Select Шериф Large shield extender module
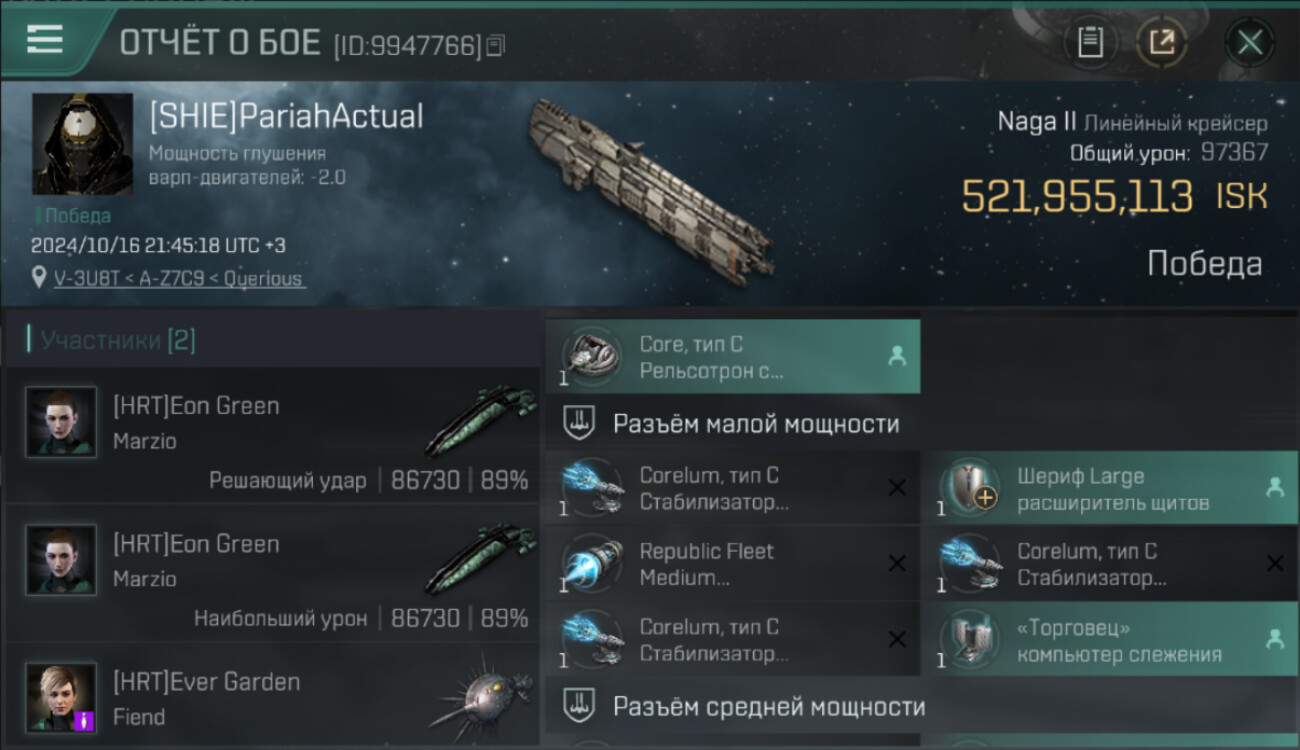The image size is (1300, 750). [1110, 489]
